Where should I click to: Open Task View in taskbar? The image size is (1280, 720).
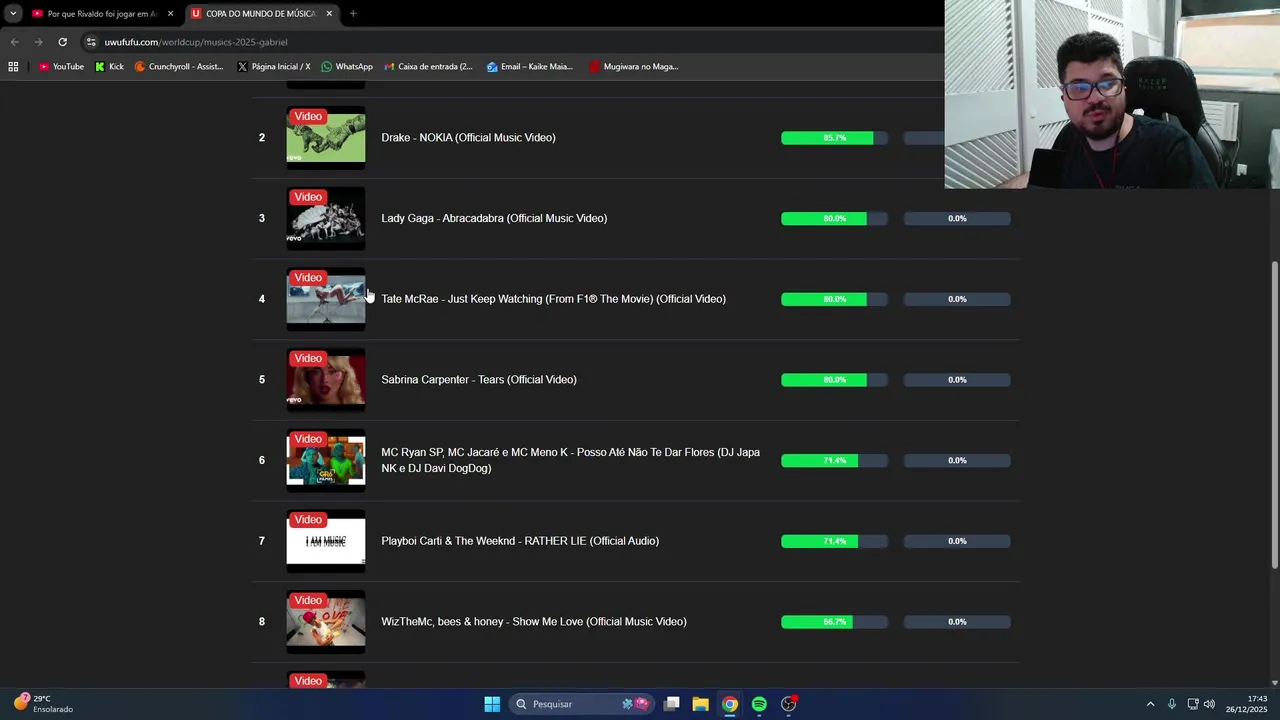[672, 704]
